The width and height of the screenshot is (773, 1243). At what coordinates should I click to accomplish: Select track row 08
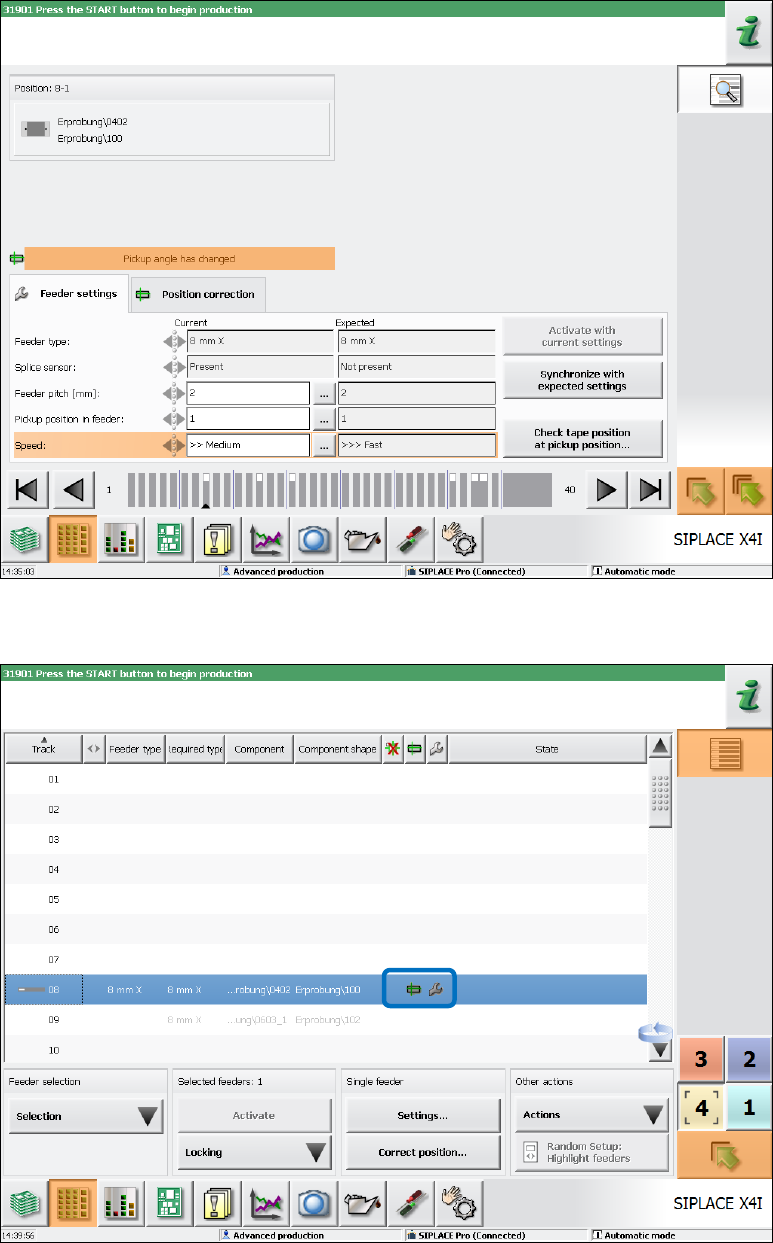pyautogui.click(x=326, y=990)
